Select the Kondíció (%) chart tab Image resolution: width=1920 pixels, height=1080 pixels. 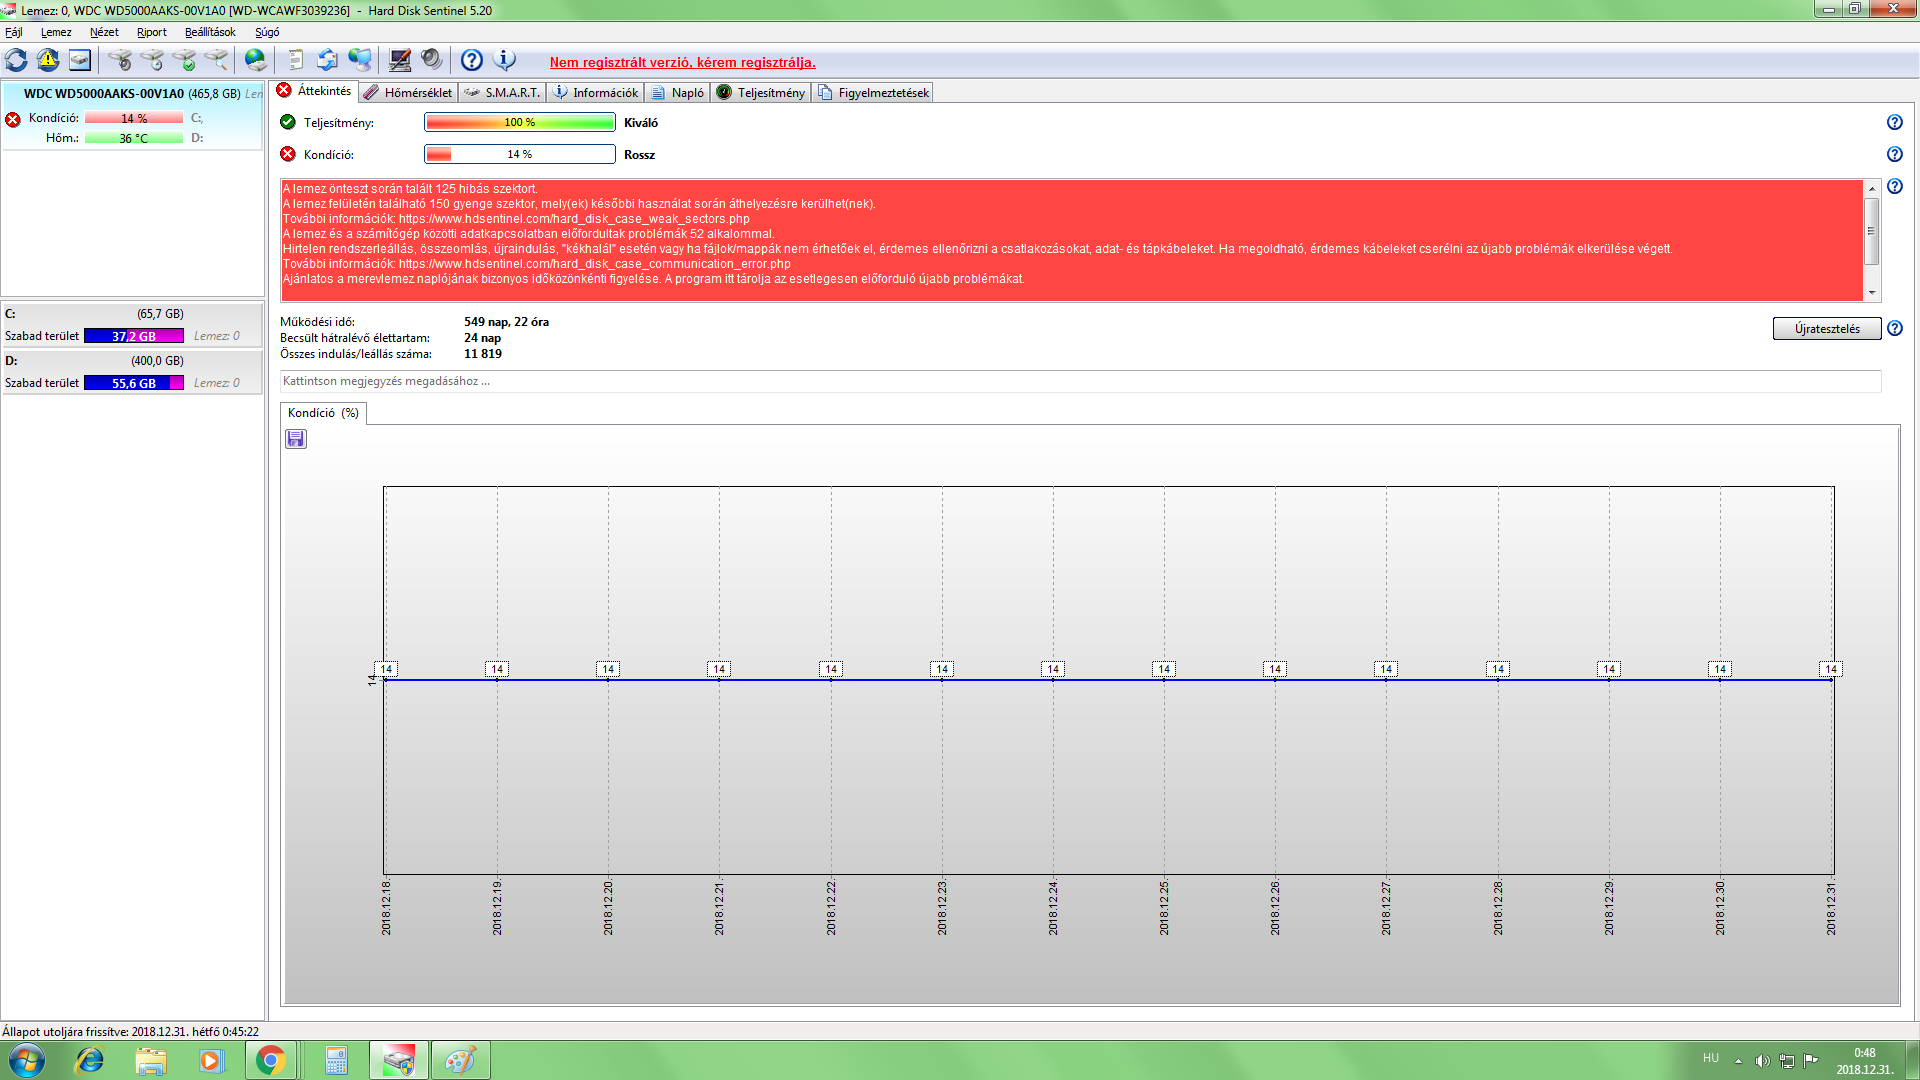click(323, 413)
